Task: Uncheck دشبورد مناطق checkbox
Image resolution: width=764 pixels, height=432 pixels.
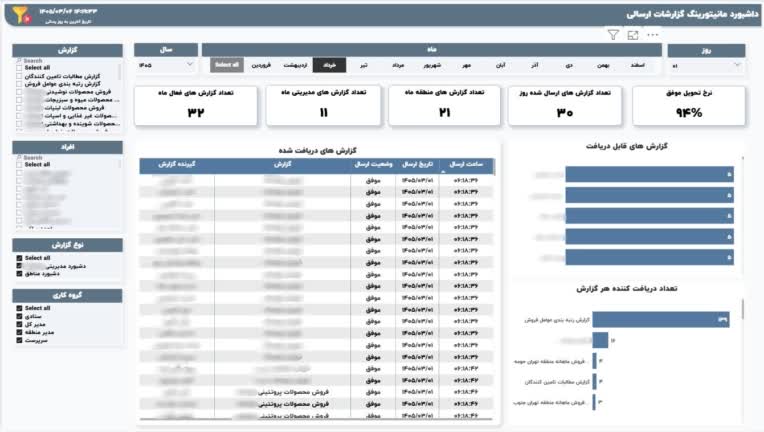Action: pos(19,274)
